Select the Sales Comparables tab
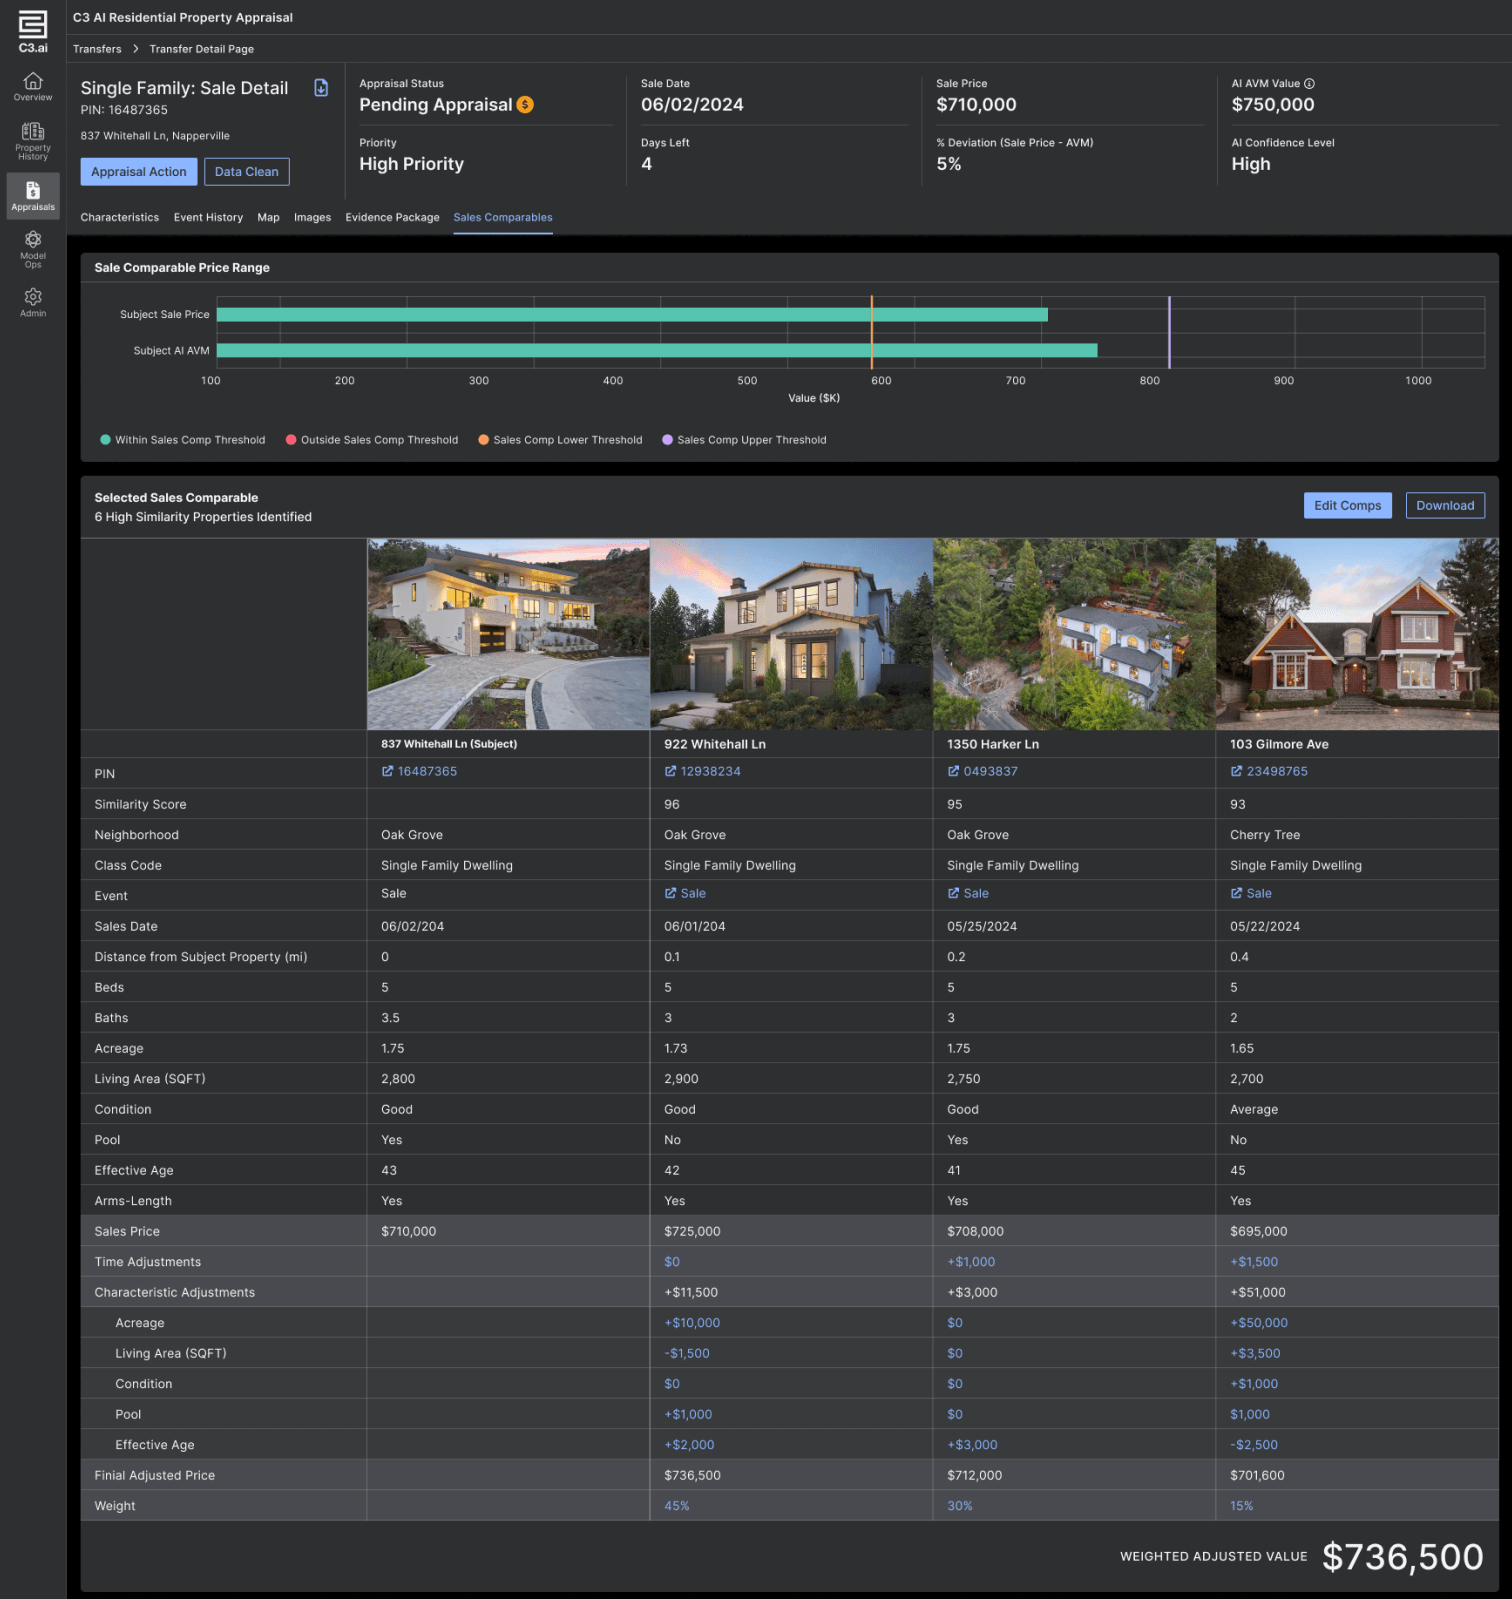Image resolution: width=1512 pixels, height=1599 pixels. pos(503,218)
